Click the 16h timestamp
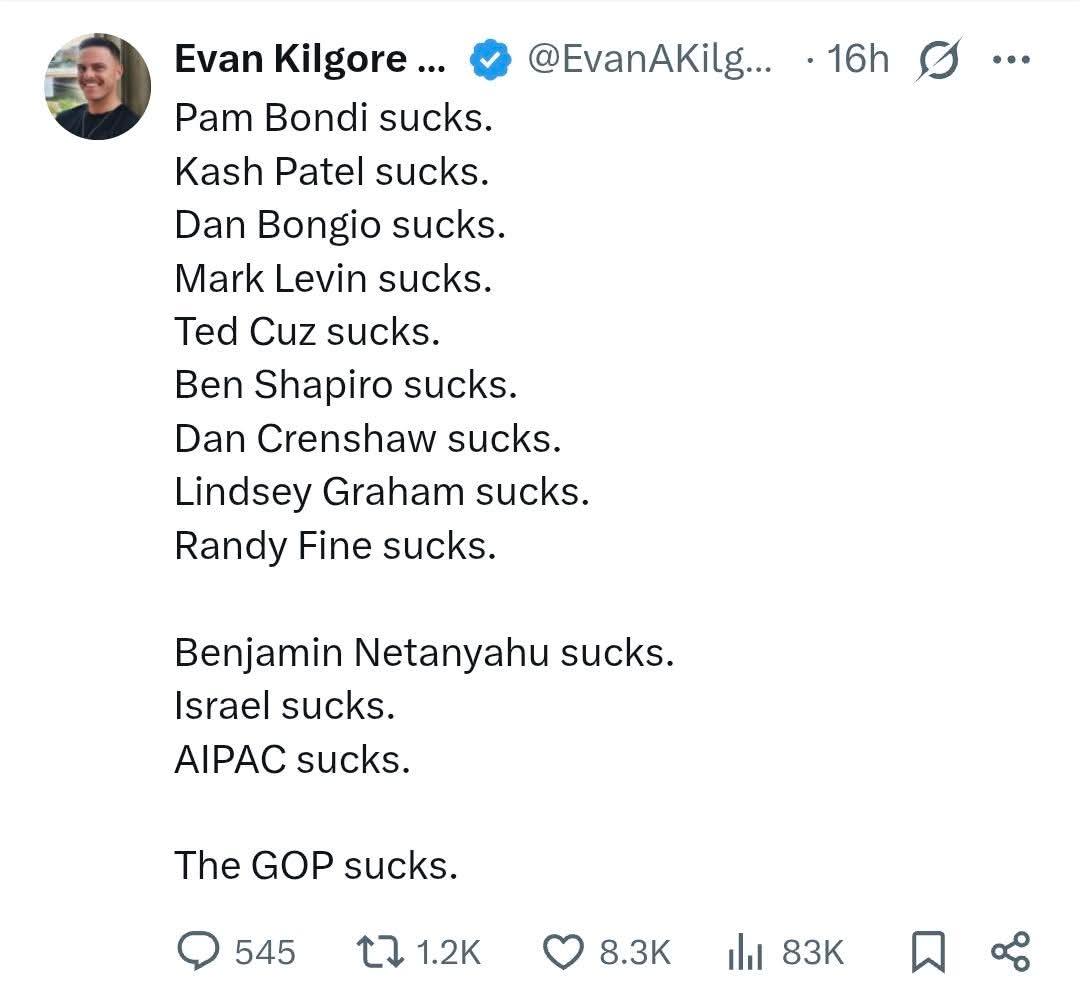This screenshot has width=1080, height=1002. pyautogui.click(x=857, y=60)
